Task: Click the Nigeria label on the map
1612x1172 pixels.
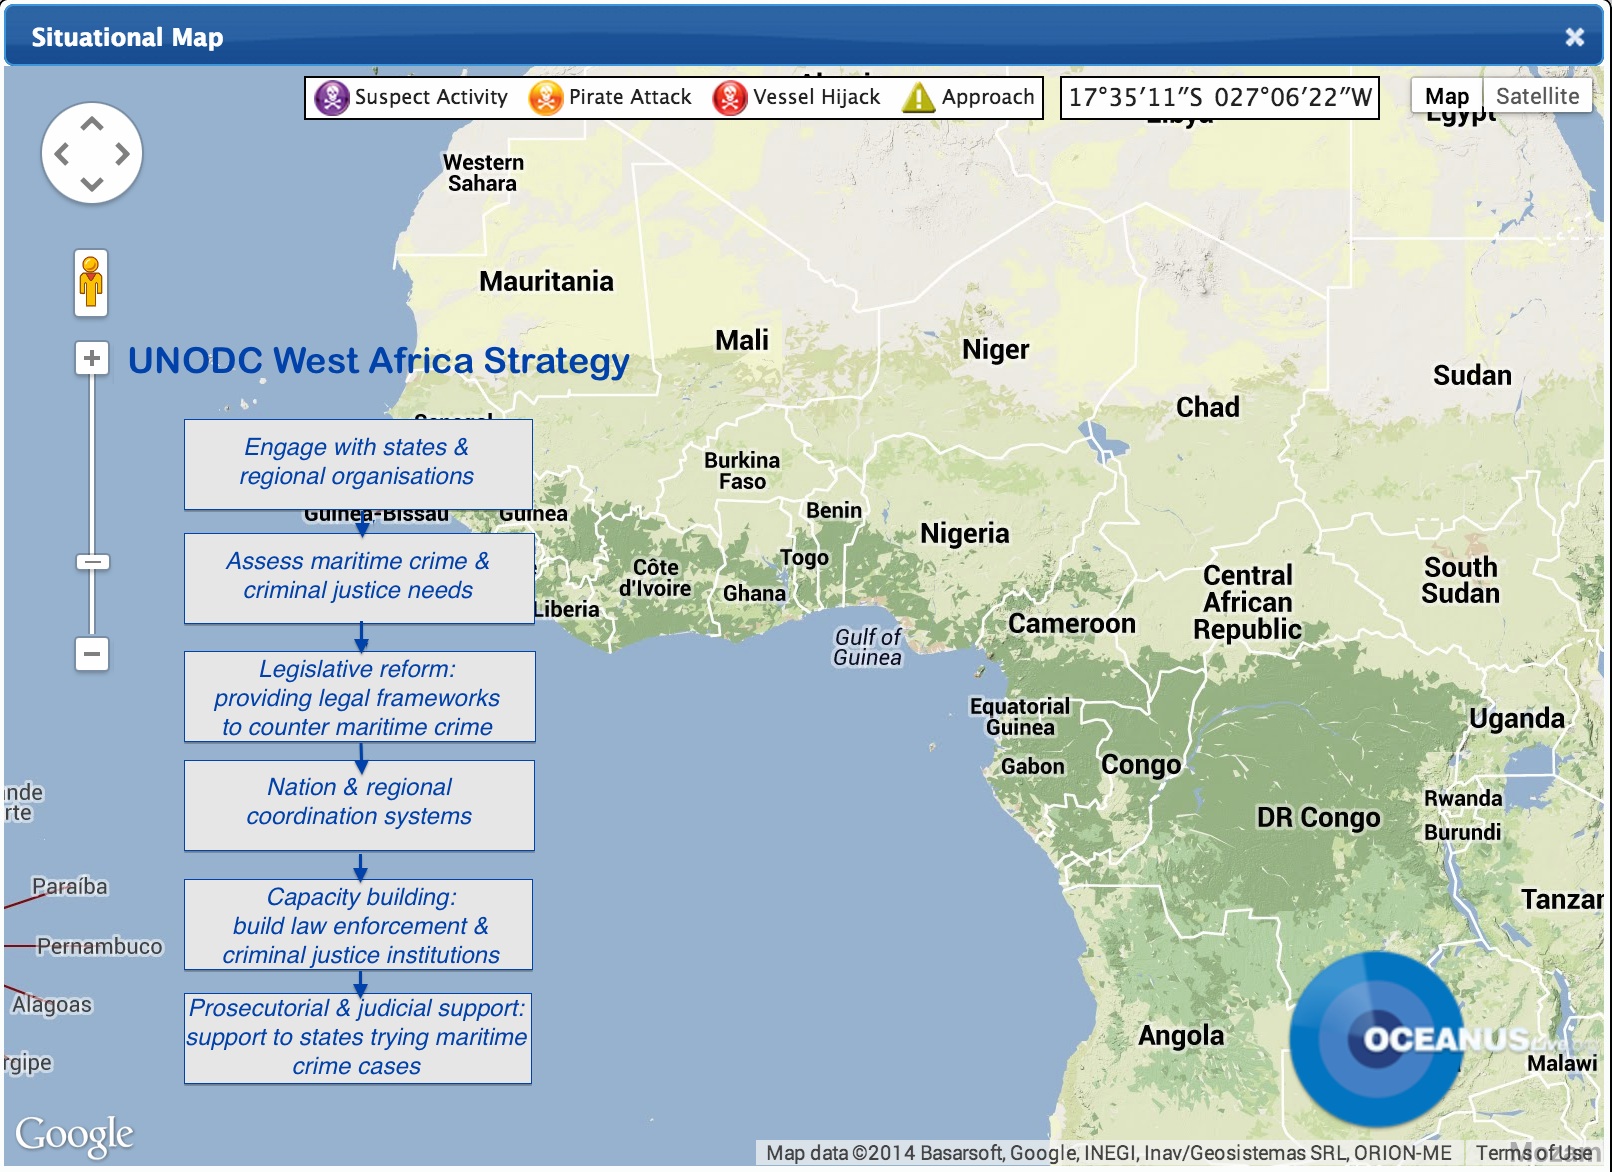Action: tap(964, 534)
